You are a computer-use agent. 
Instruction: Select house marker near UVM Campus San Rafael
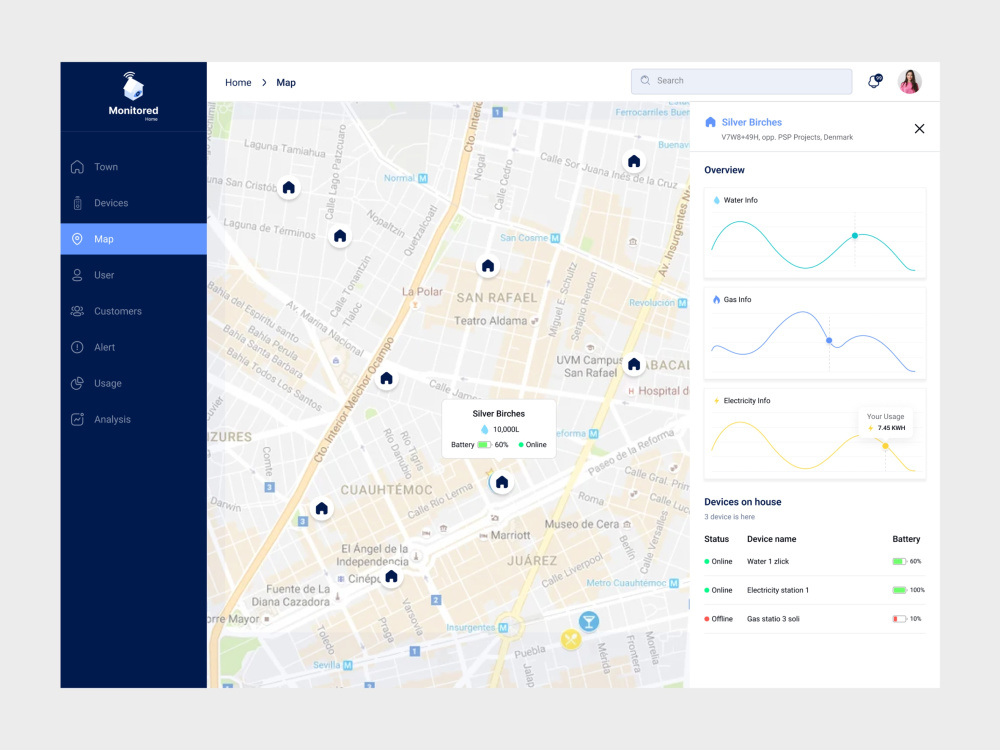634,364
